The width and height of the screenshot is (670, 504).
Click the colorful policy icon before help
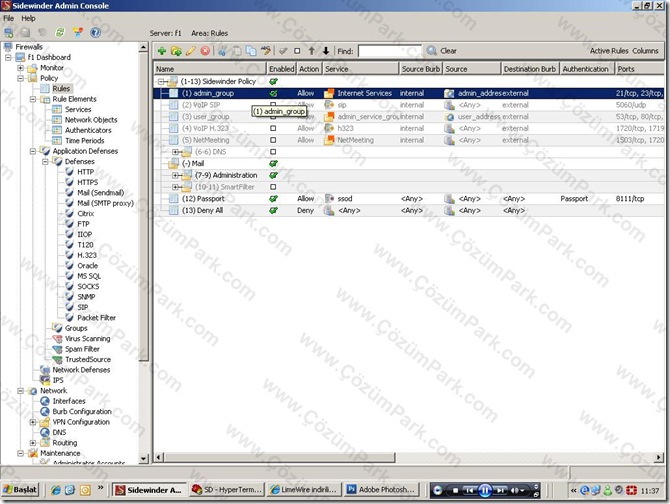tap(78, 32)
